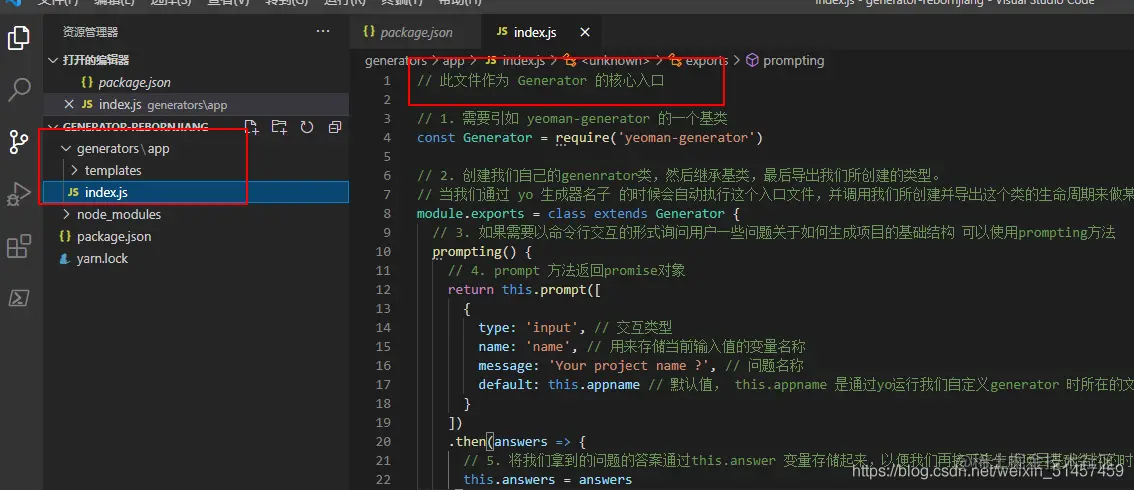Close the index.js editor tab
The image size is (1134, 490).
coord(585,32)
